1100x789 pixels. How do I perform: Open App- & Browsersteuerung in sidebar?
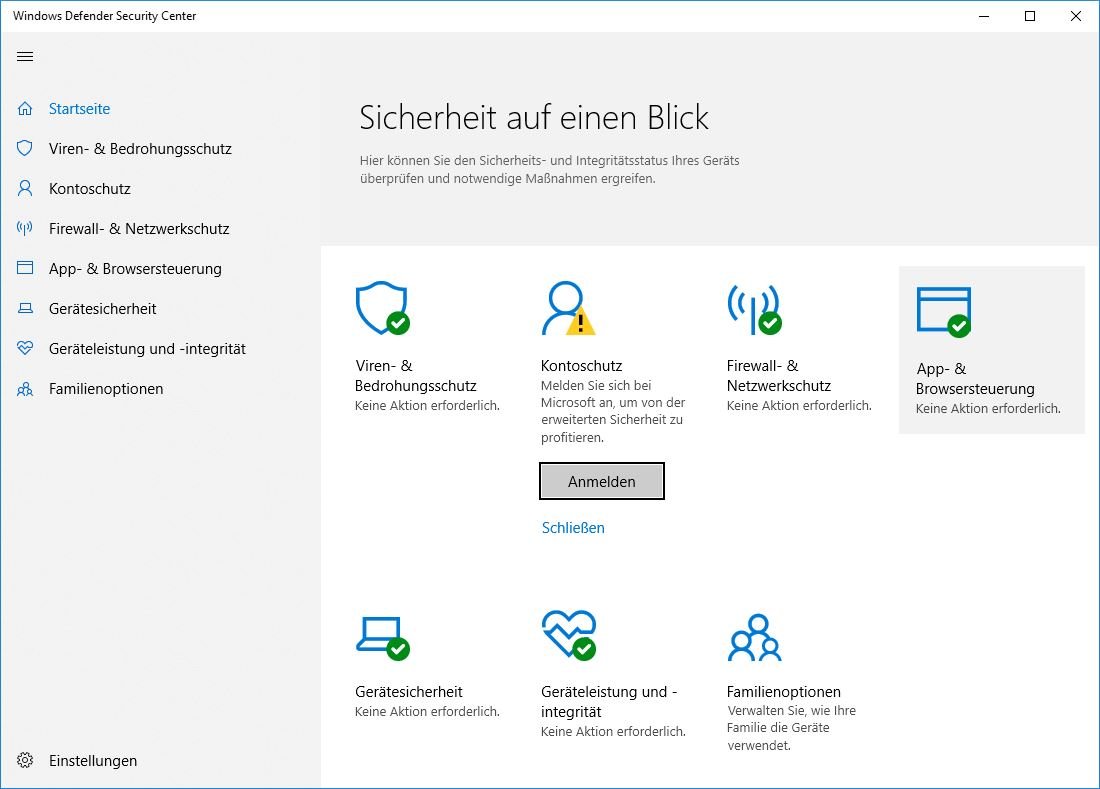coord(135,269)
